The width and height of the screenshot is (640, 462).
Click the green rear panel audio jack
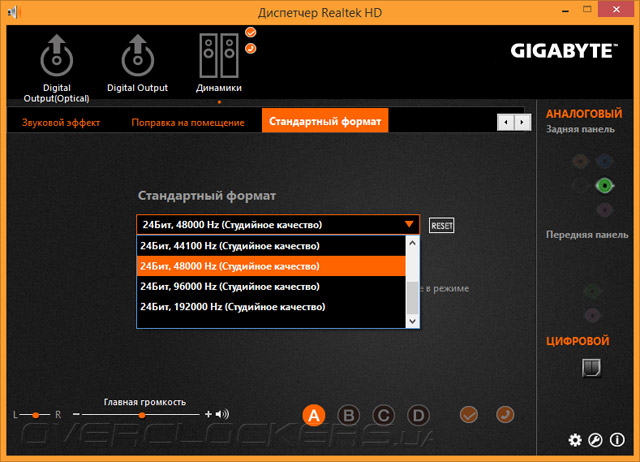[x=604, y=186]
